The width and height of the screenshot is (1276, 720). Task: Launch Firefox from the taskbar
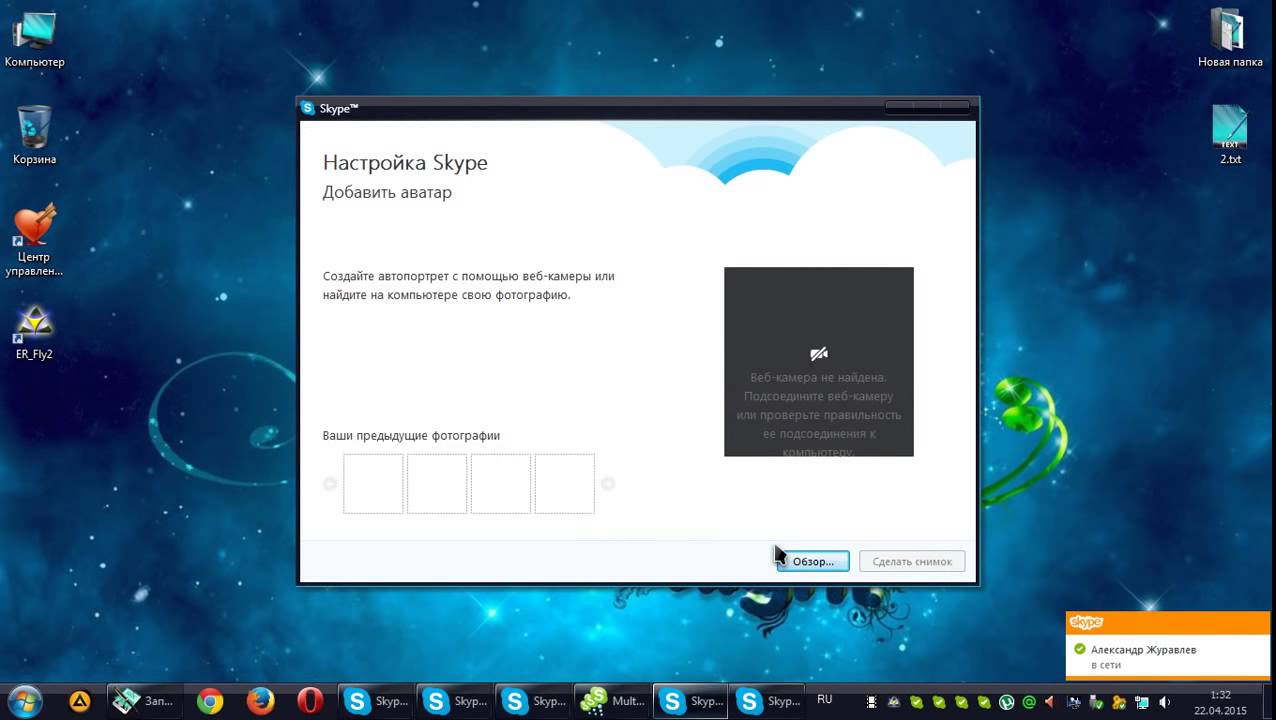[x=260, y=701]
